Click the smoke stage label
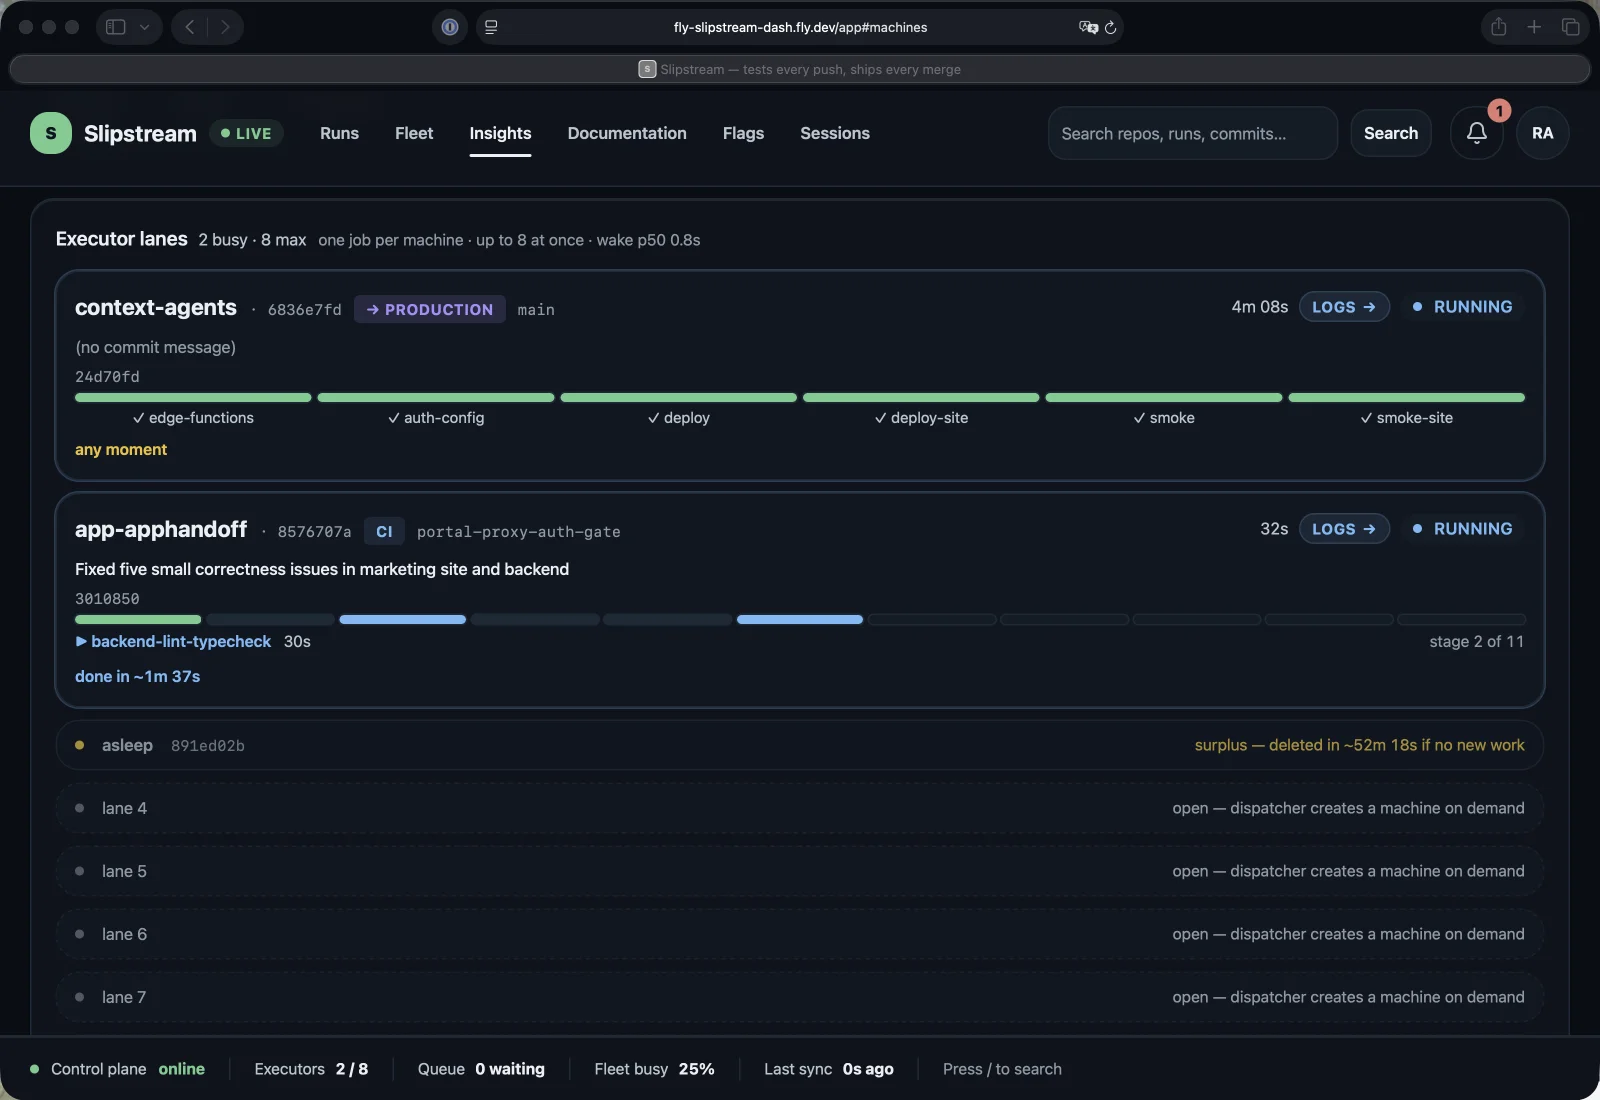 coord(1164,418)
